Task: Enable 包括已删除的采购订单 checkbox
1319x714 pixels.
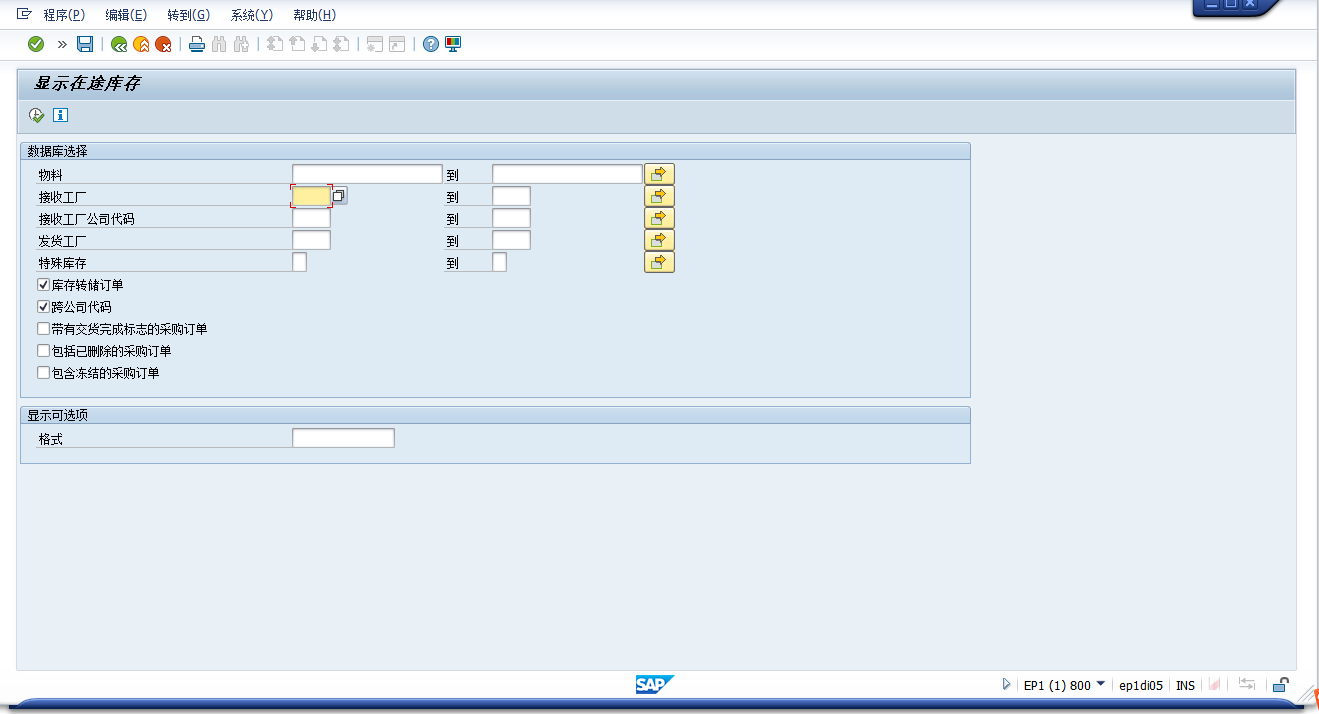Action: pos(43,351)
